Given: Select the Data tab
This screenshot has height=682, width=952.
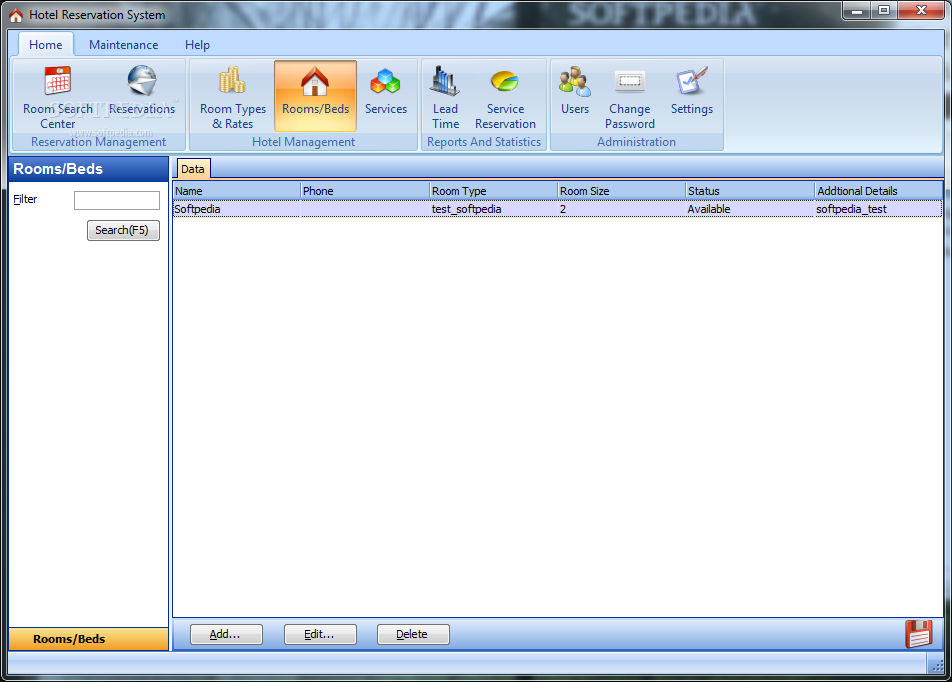Looking at the screenshot, I should tap(193, 169).
